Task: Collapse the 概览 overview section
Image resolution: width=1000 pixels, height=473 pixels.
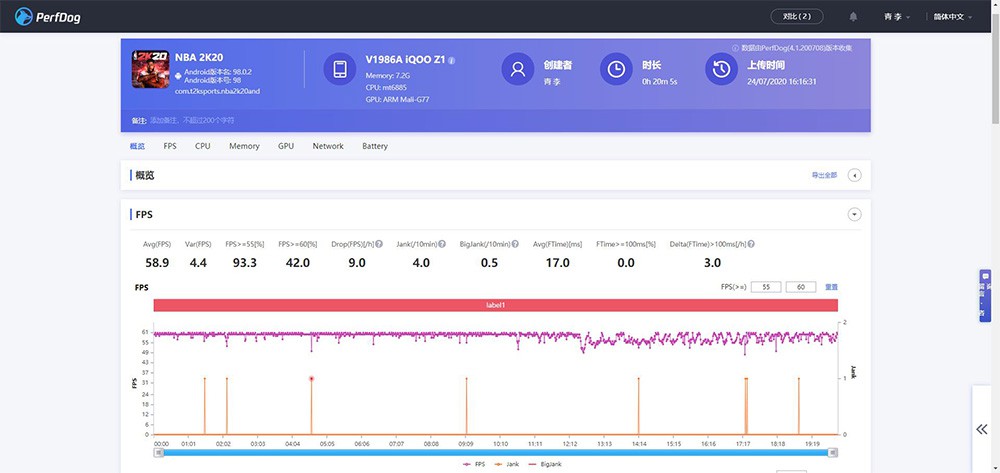Action: pyautogui.click(x=855, y=175)
